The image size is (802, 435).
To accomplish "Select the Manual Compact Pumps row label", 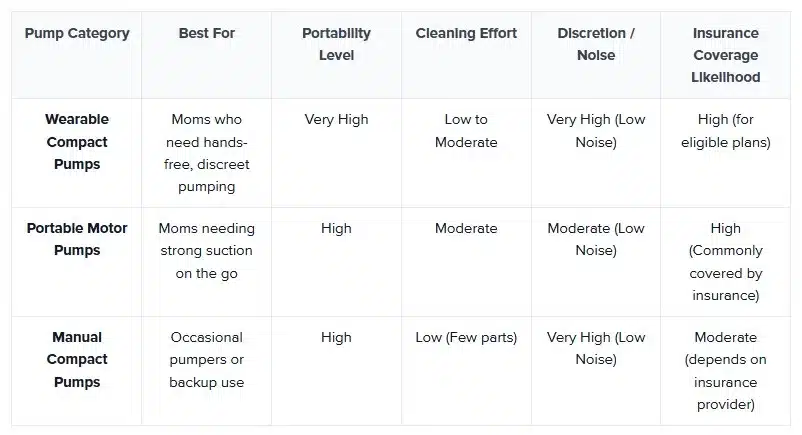I will [76, 360].
